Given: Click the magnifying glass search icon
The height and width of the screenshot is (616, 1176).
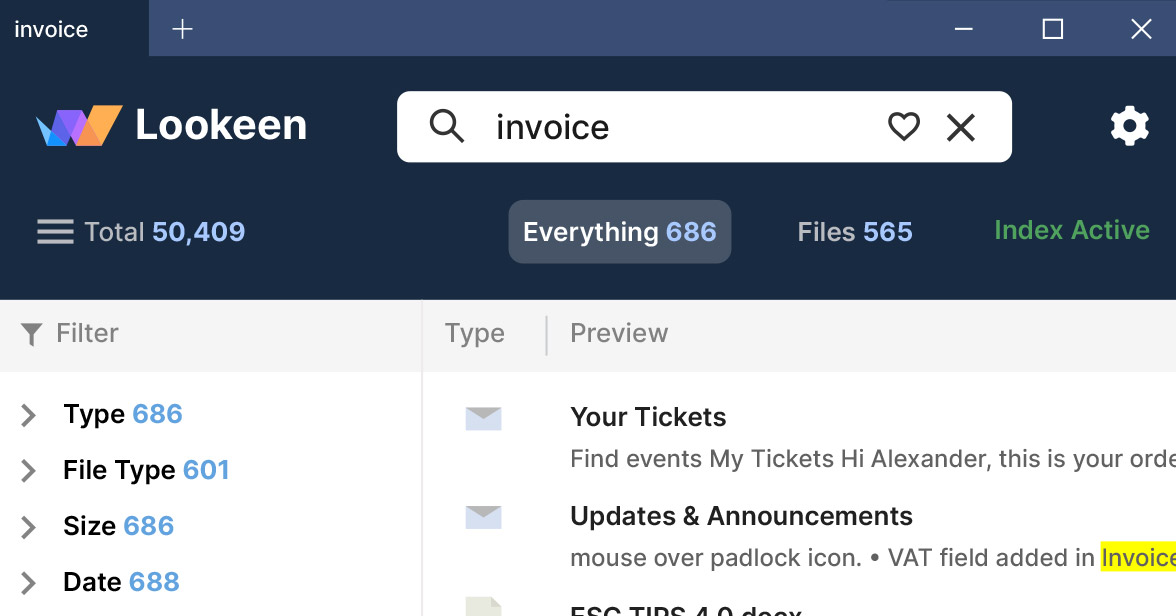Looking at the screenshot, I should [x=447, y=127].
